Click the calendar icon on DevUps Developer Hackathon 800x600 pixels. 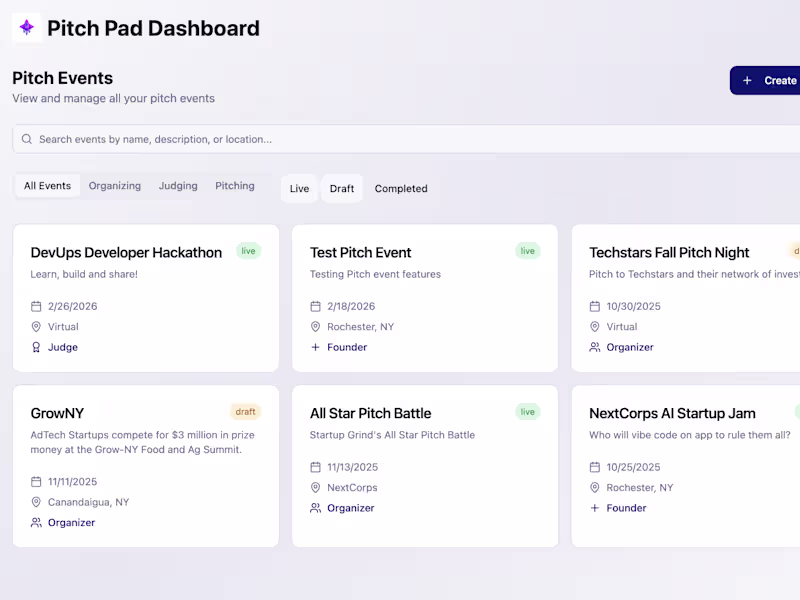click(34, 306)
